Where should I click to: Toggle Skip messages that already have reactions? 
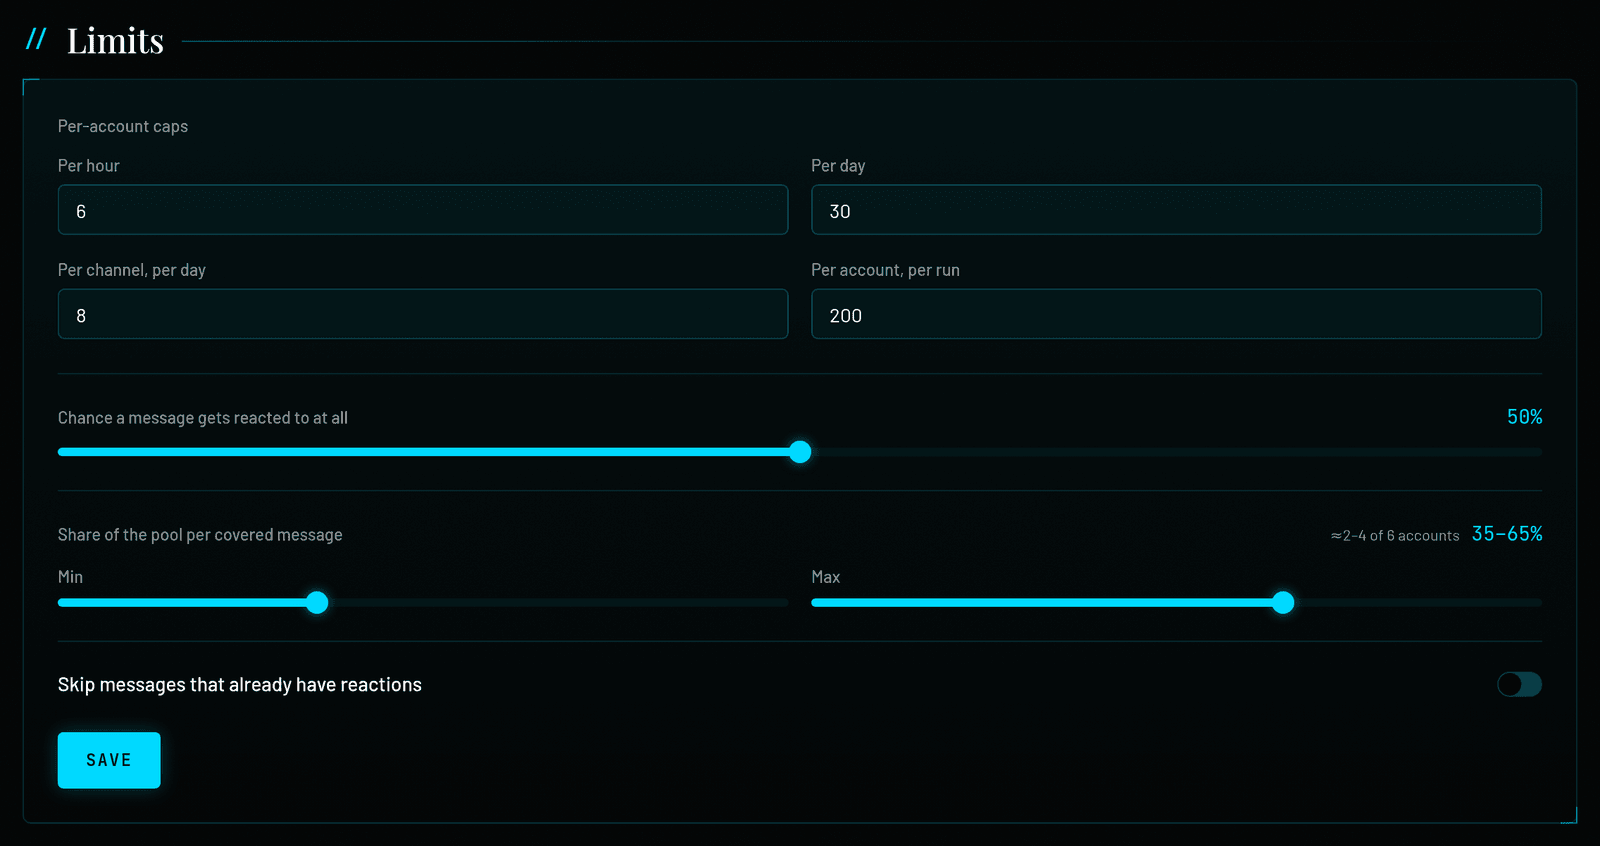1519,684
